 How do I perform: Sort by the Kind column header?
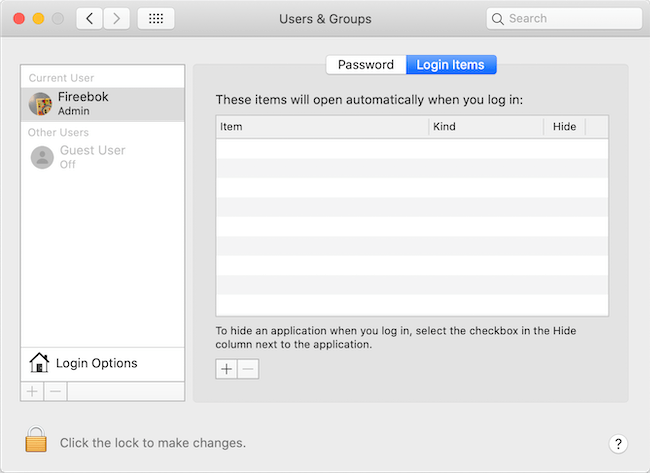point(486,127)
